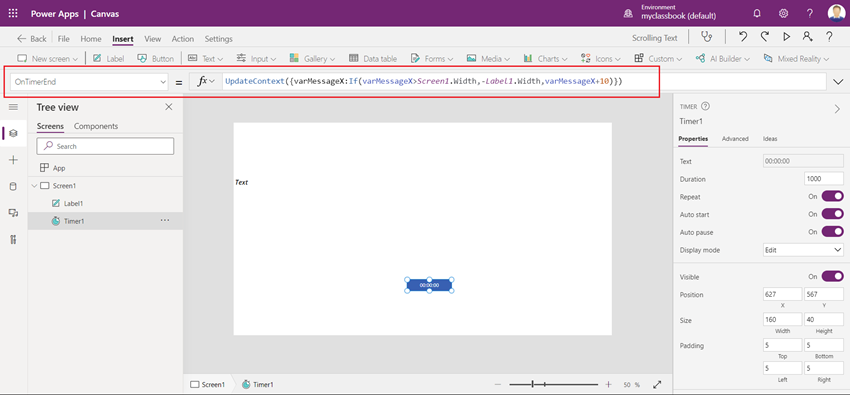The width and height of the screenshot is (850, 395).
Task: Toggle the Auto pause switch
Action: (833, 232)
